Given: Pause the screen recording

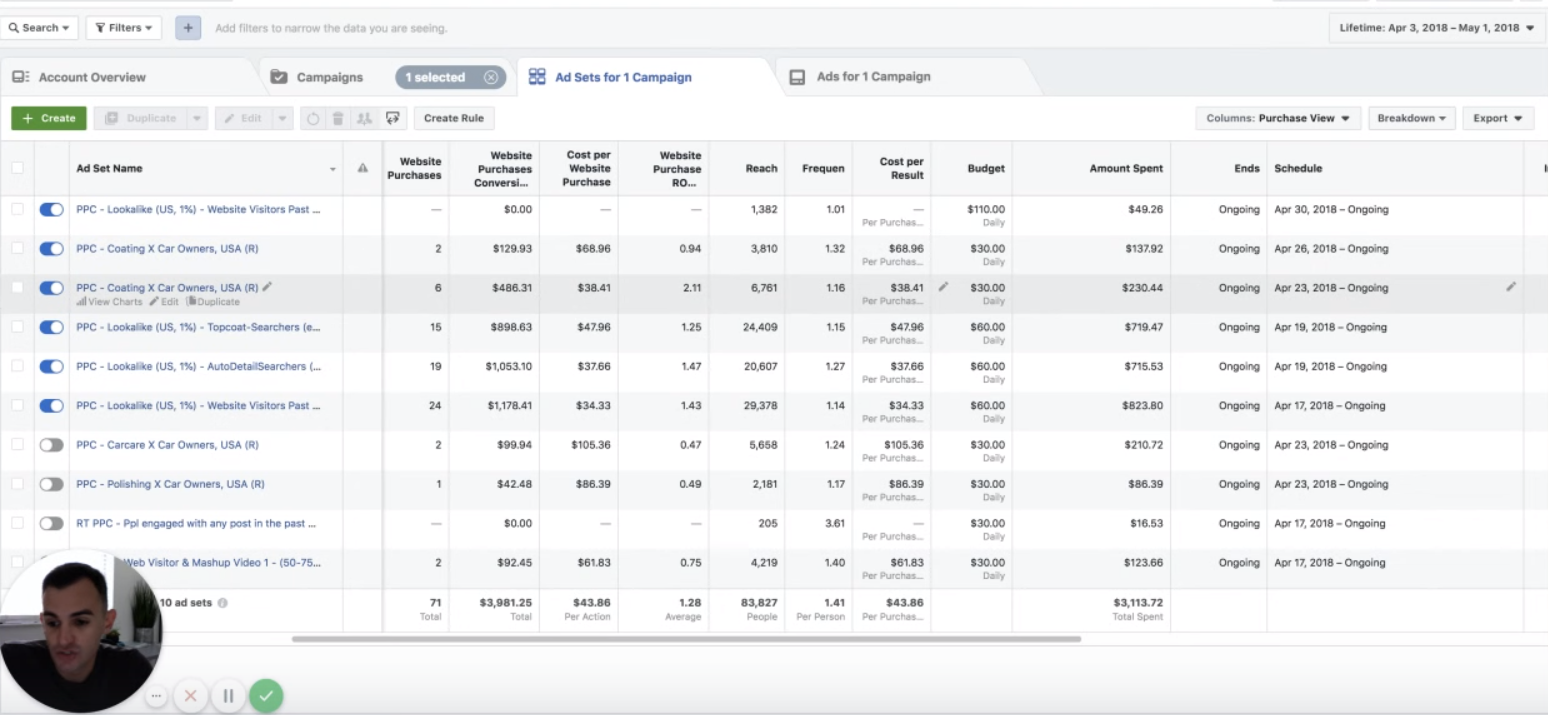Looking at the screenshot, I should (x=228, y=696).
